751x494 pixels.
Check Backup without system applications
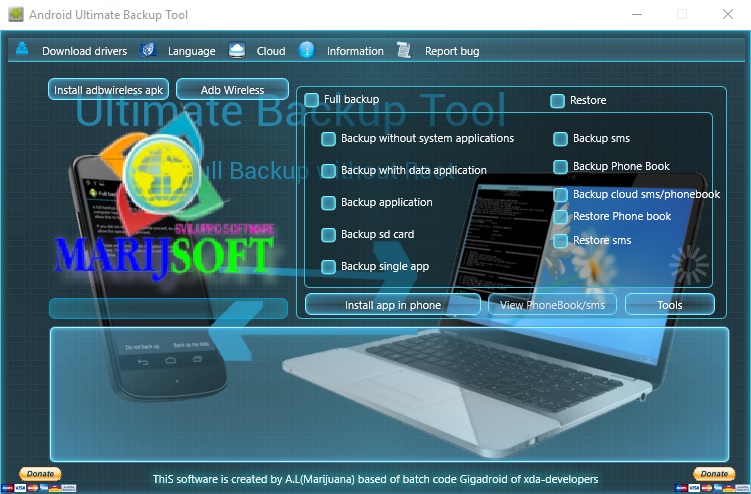point(328,139)
